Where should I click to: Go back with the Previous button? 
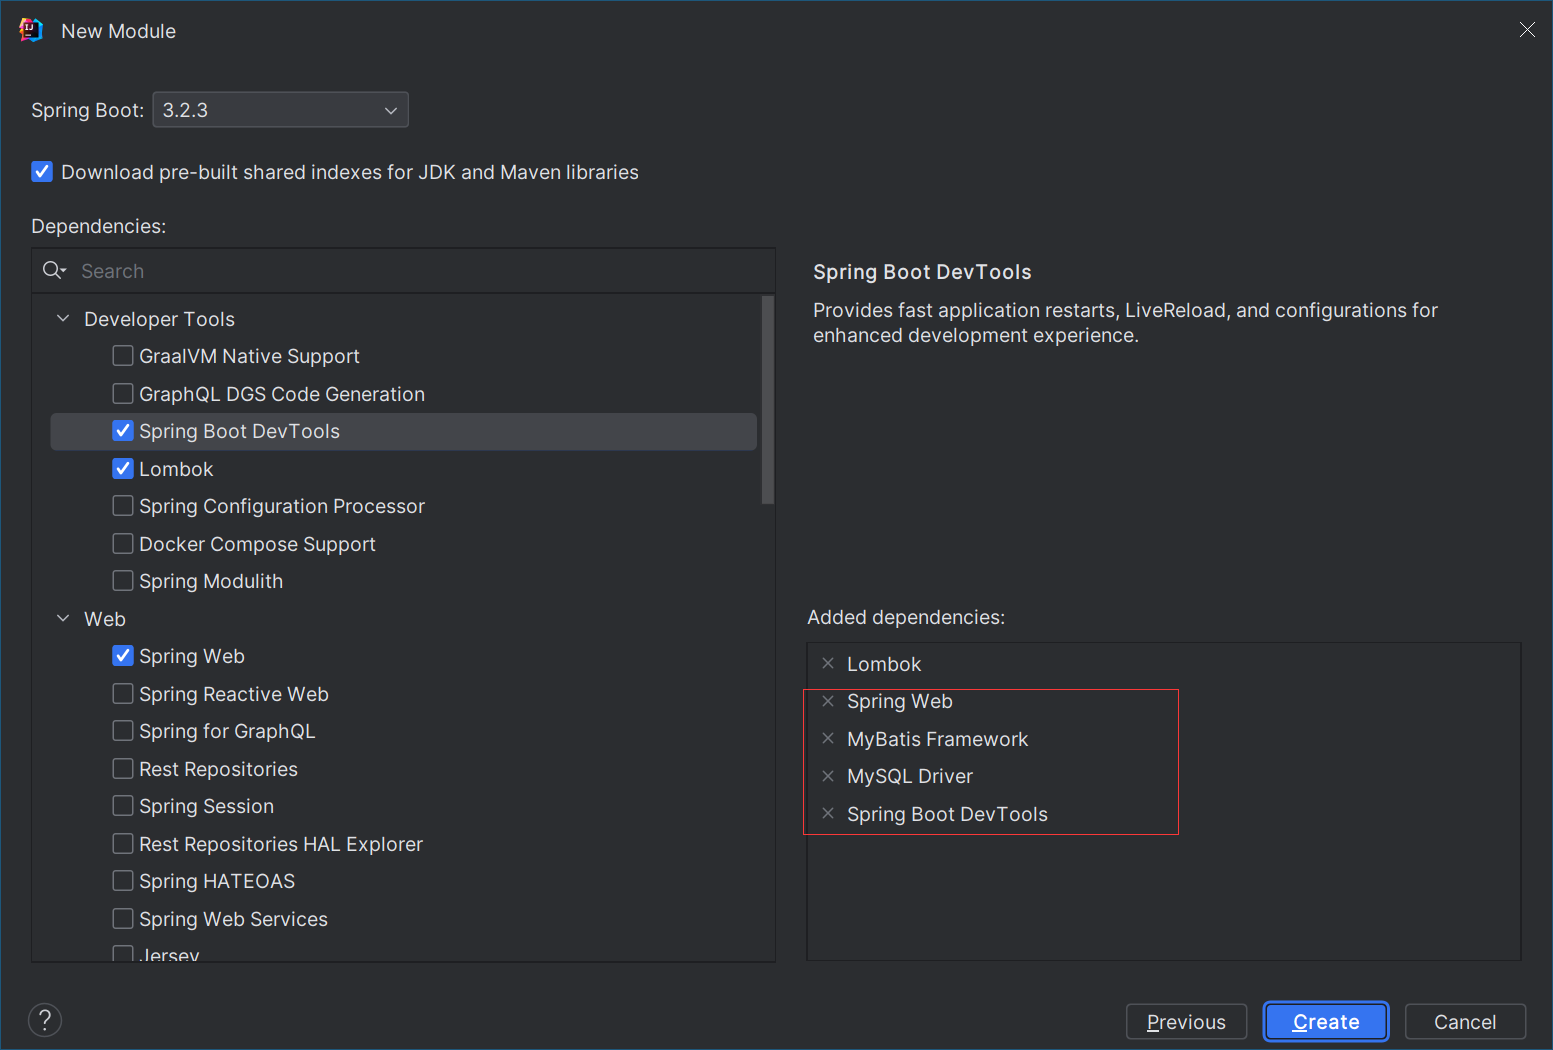[x=1186, y=1022]
